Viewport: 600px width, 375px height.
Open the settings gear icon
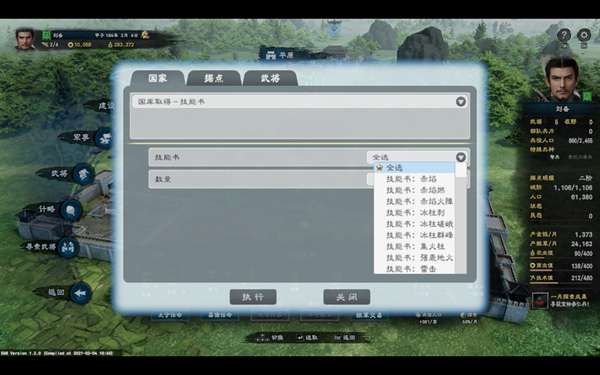(584, 36)
